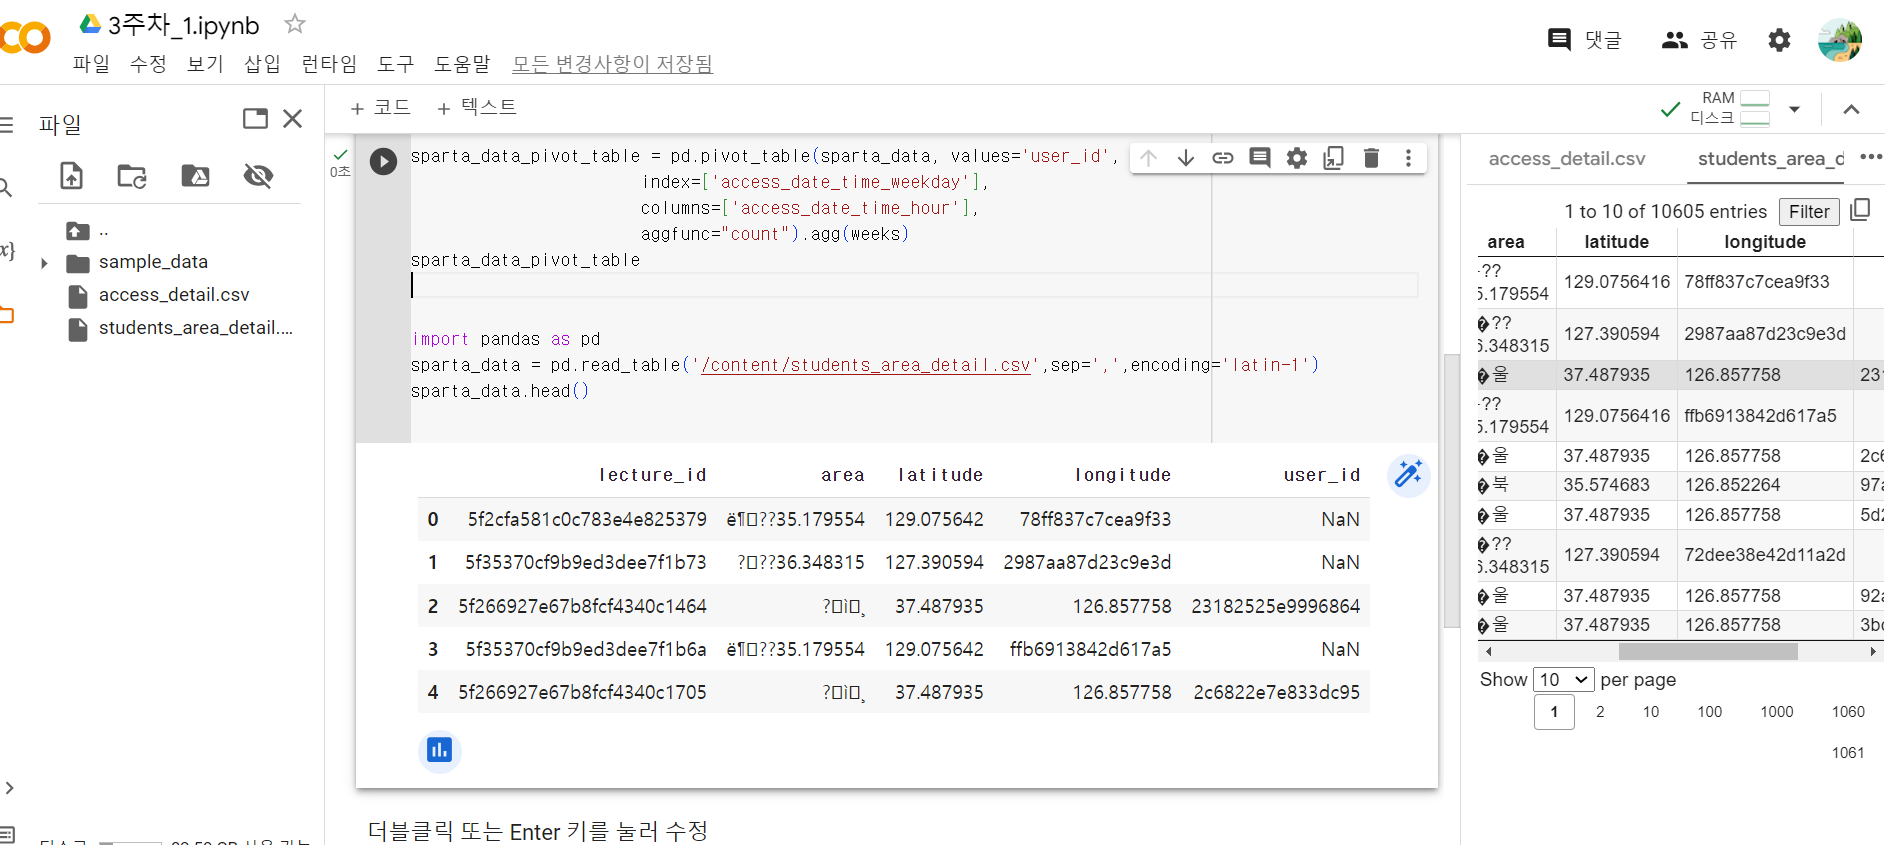Open the 도구 menu
Viewport: 1885px width, 845px height.
[x=395, y=63]
